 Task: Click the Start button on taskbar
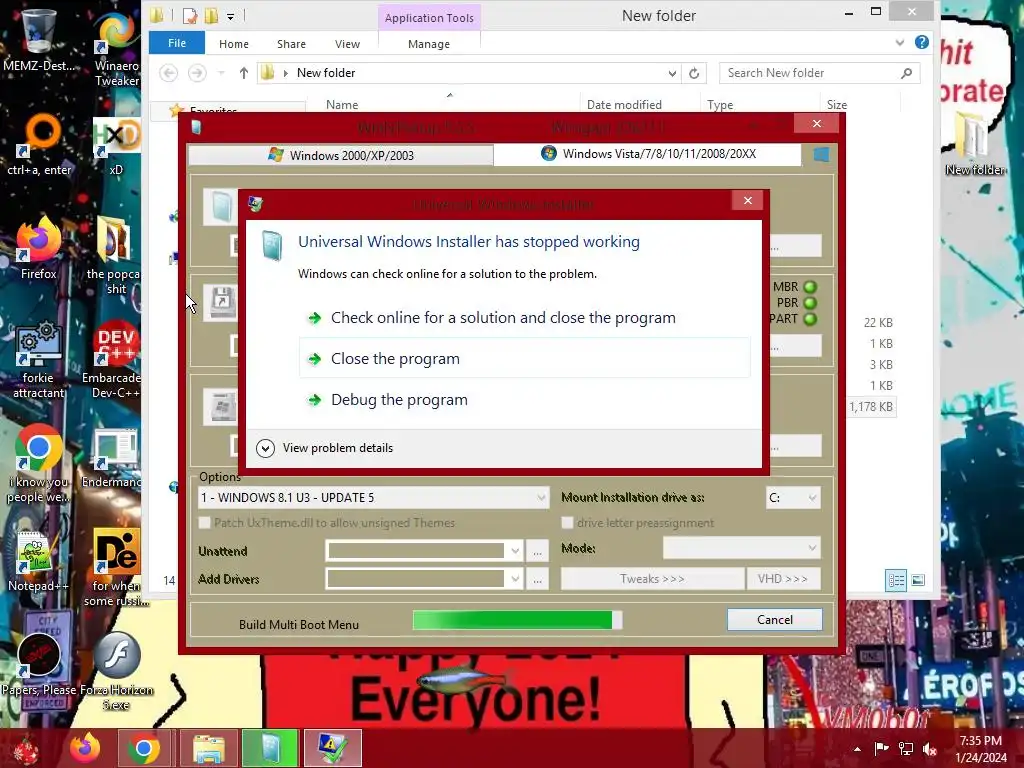pyautogui.click(x=26, y=748)
